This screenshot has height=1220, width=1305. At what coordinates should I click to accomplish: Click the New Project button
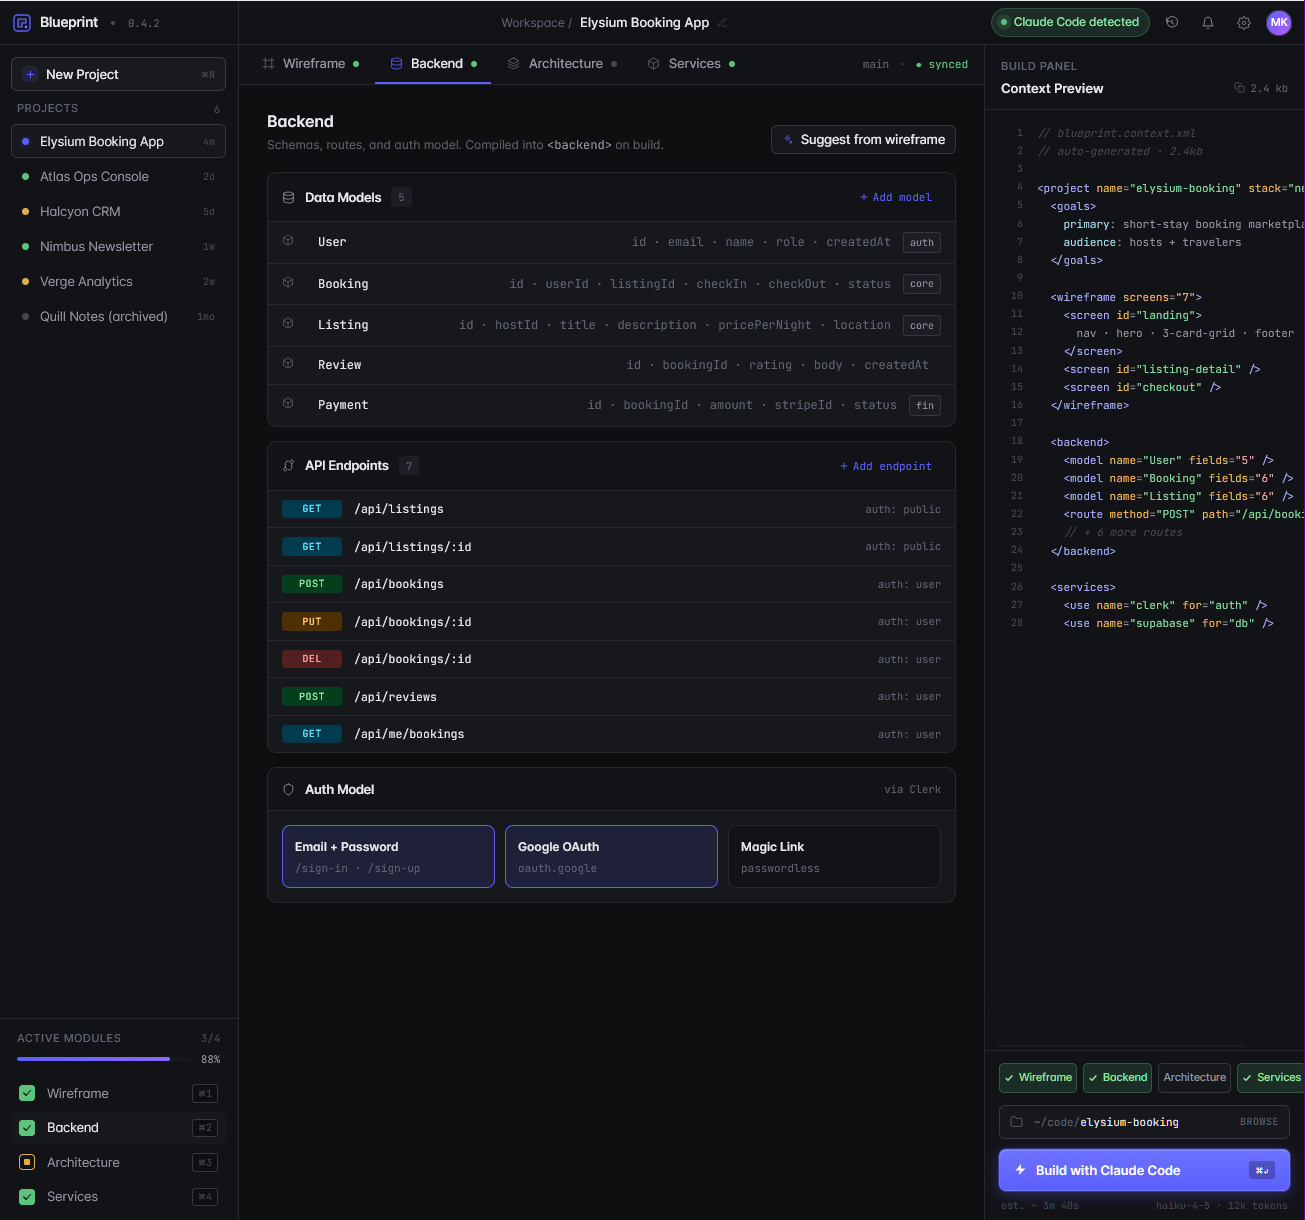[x=118, y=74]
